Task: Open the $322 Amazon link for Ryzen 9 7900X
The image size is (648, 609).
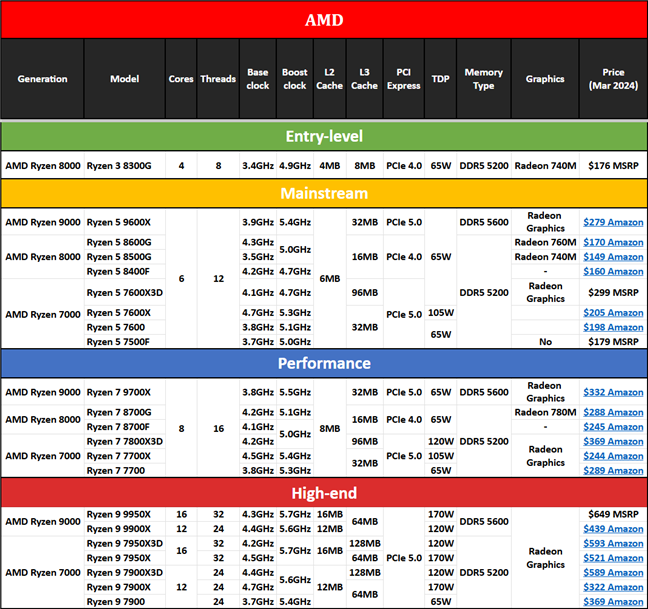Action: 613,587
